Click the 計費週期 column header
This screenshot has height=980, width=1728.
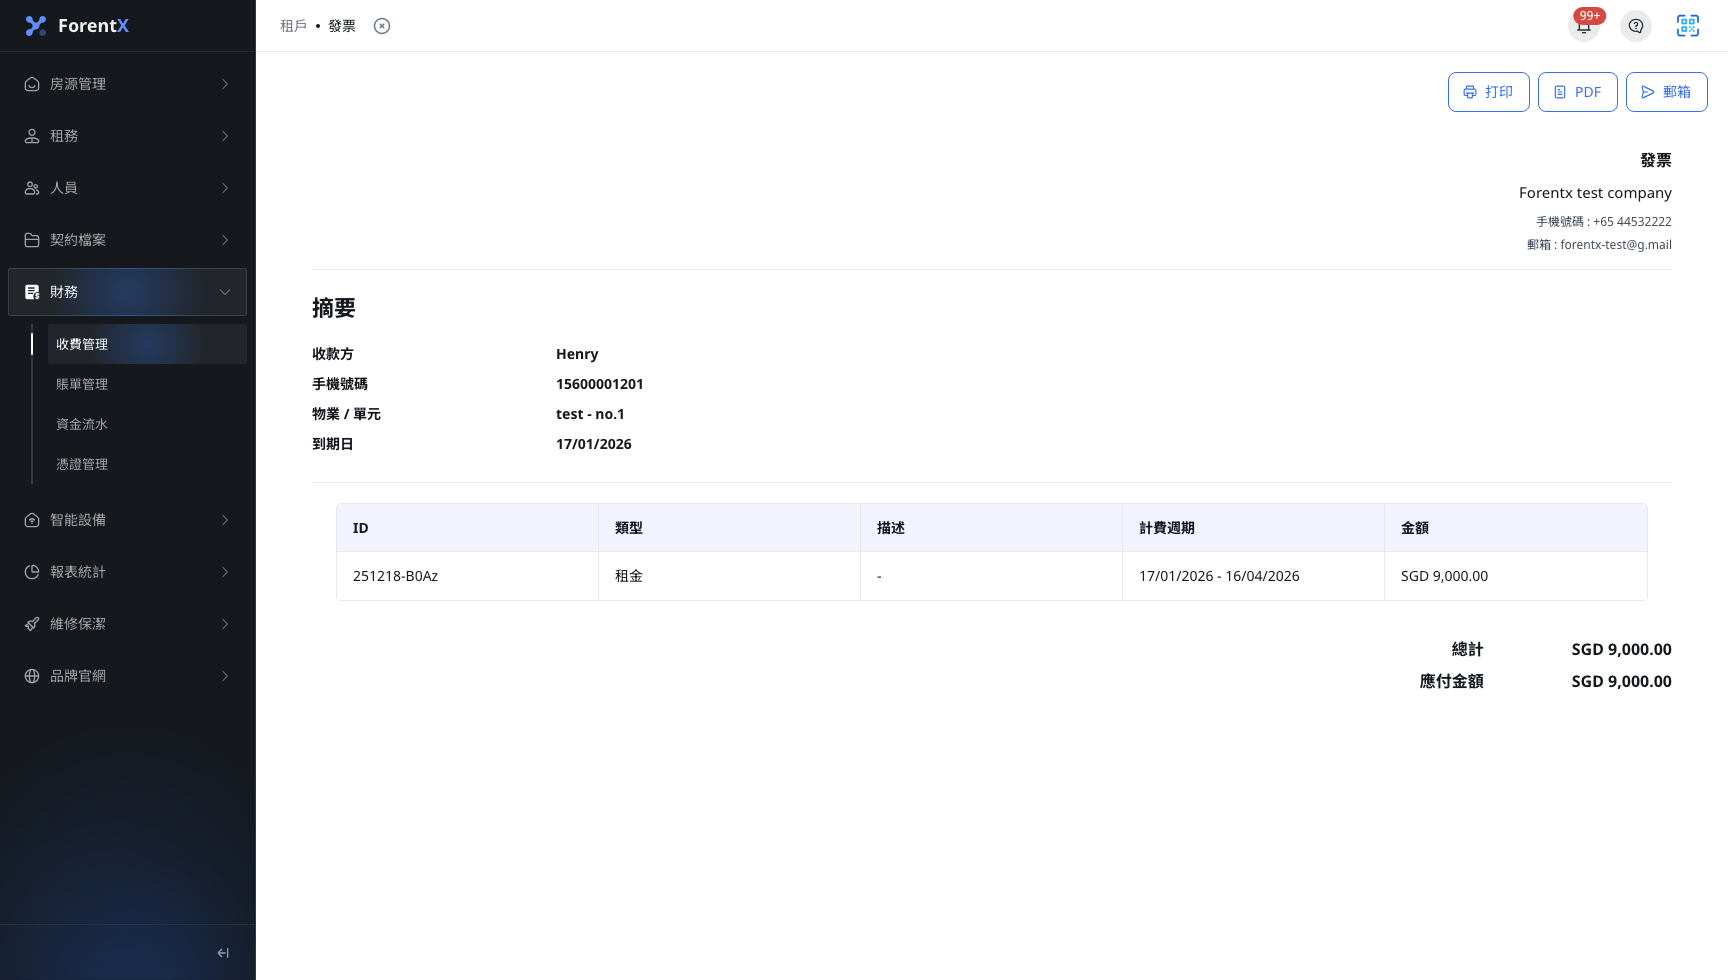click(1253, 528)
